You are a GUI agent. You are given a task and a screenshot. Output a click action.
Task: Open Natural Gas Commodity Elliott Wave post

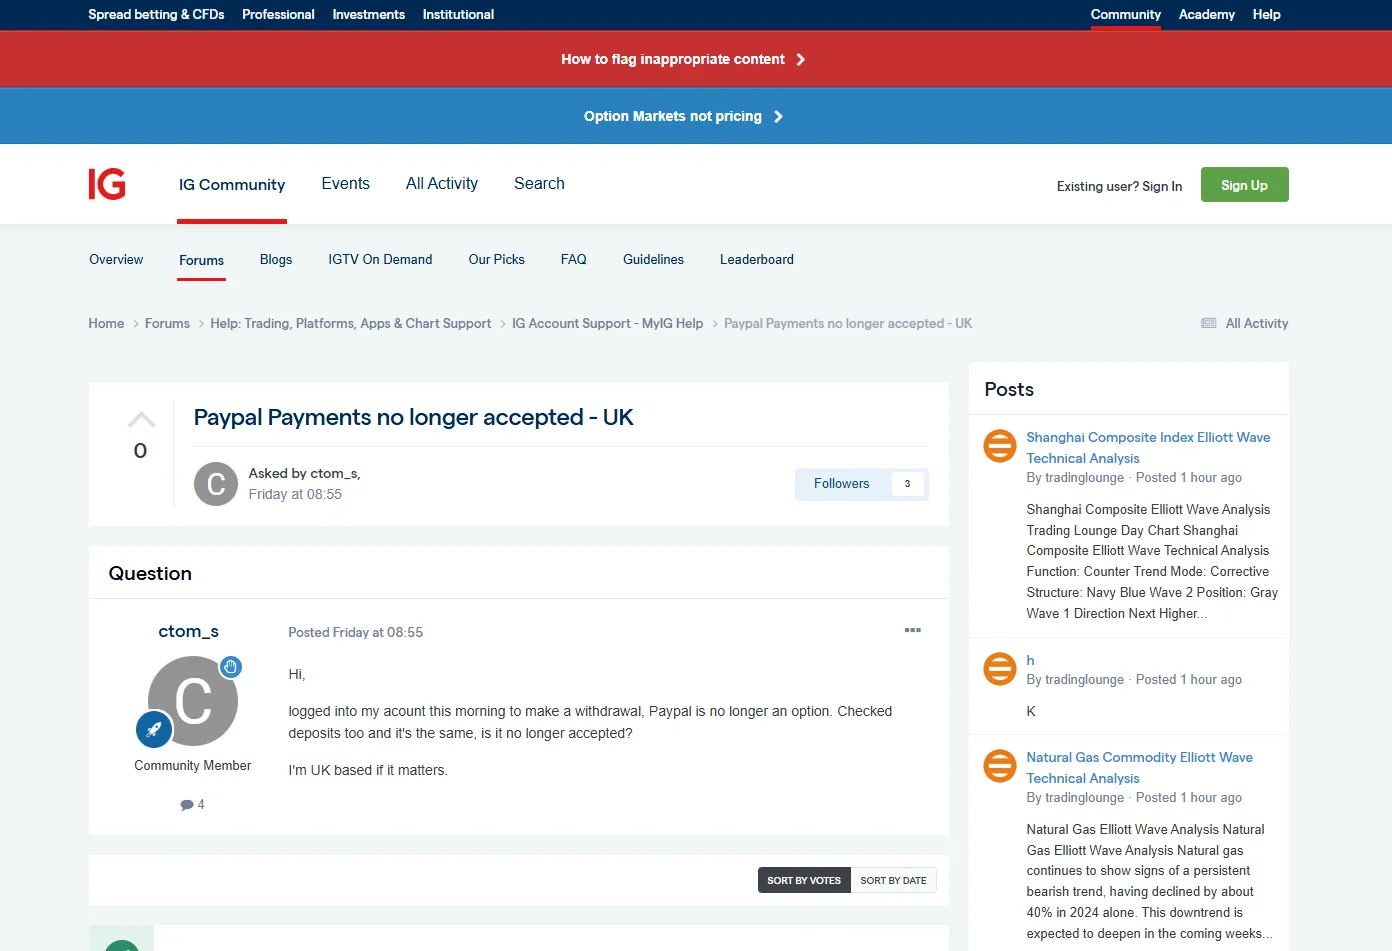1139,768
